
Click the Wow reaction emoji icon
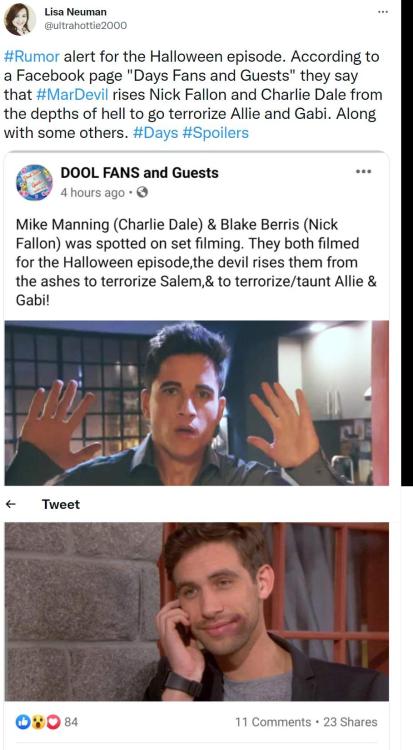coord(37,722)
